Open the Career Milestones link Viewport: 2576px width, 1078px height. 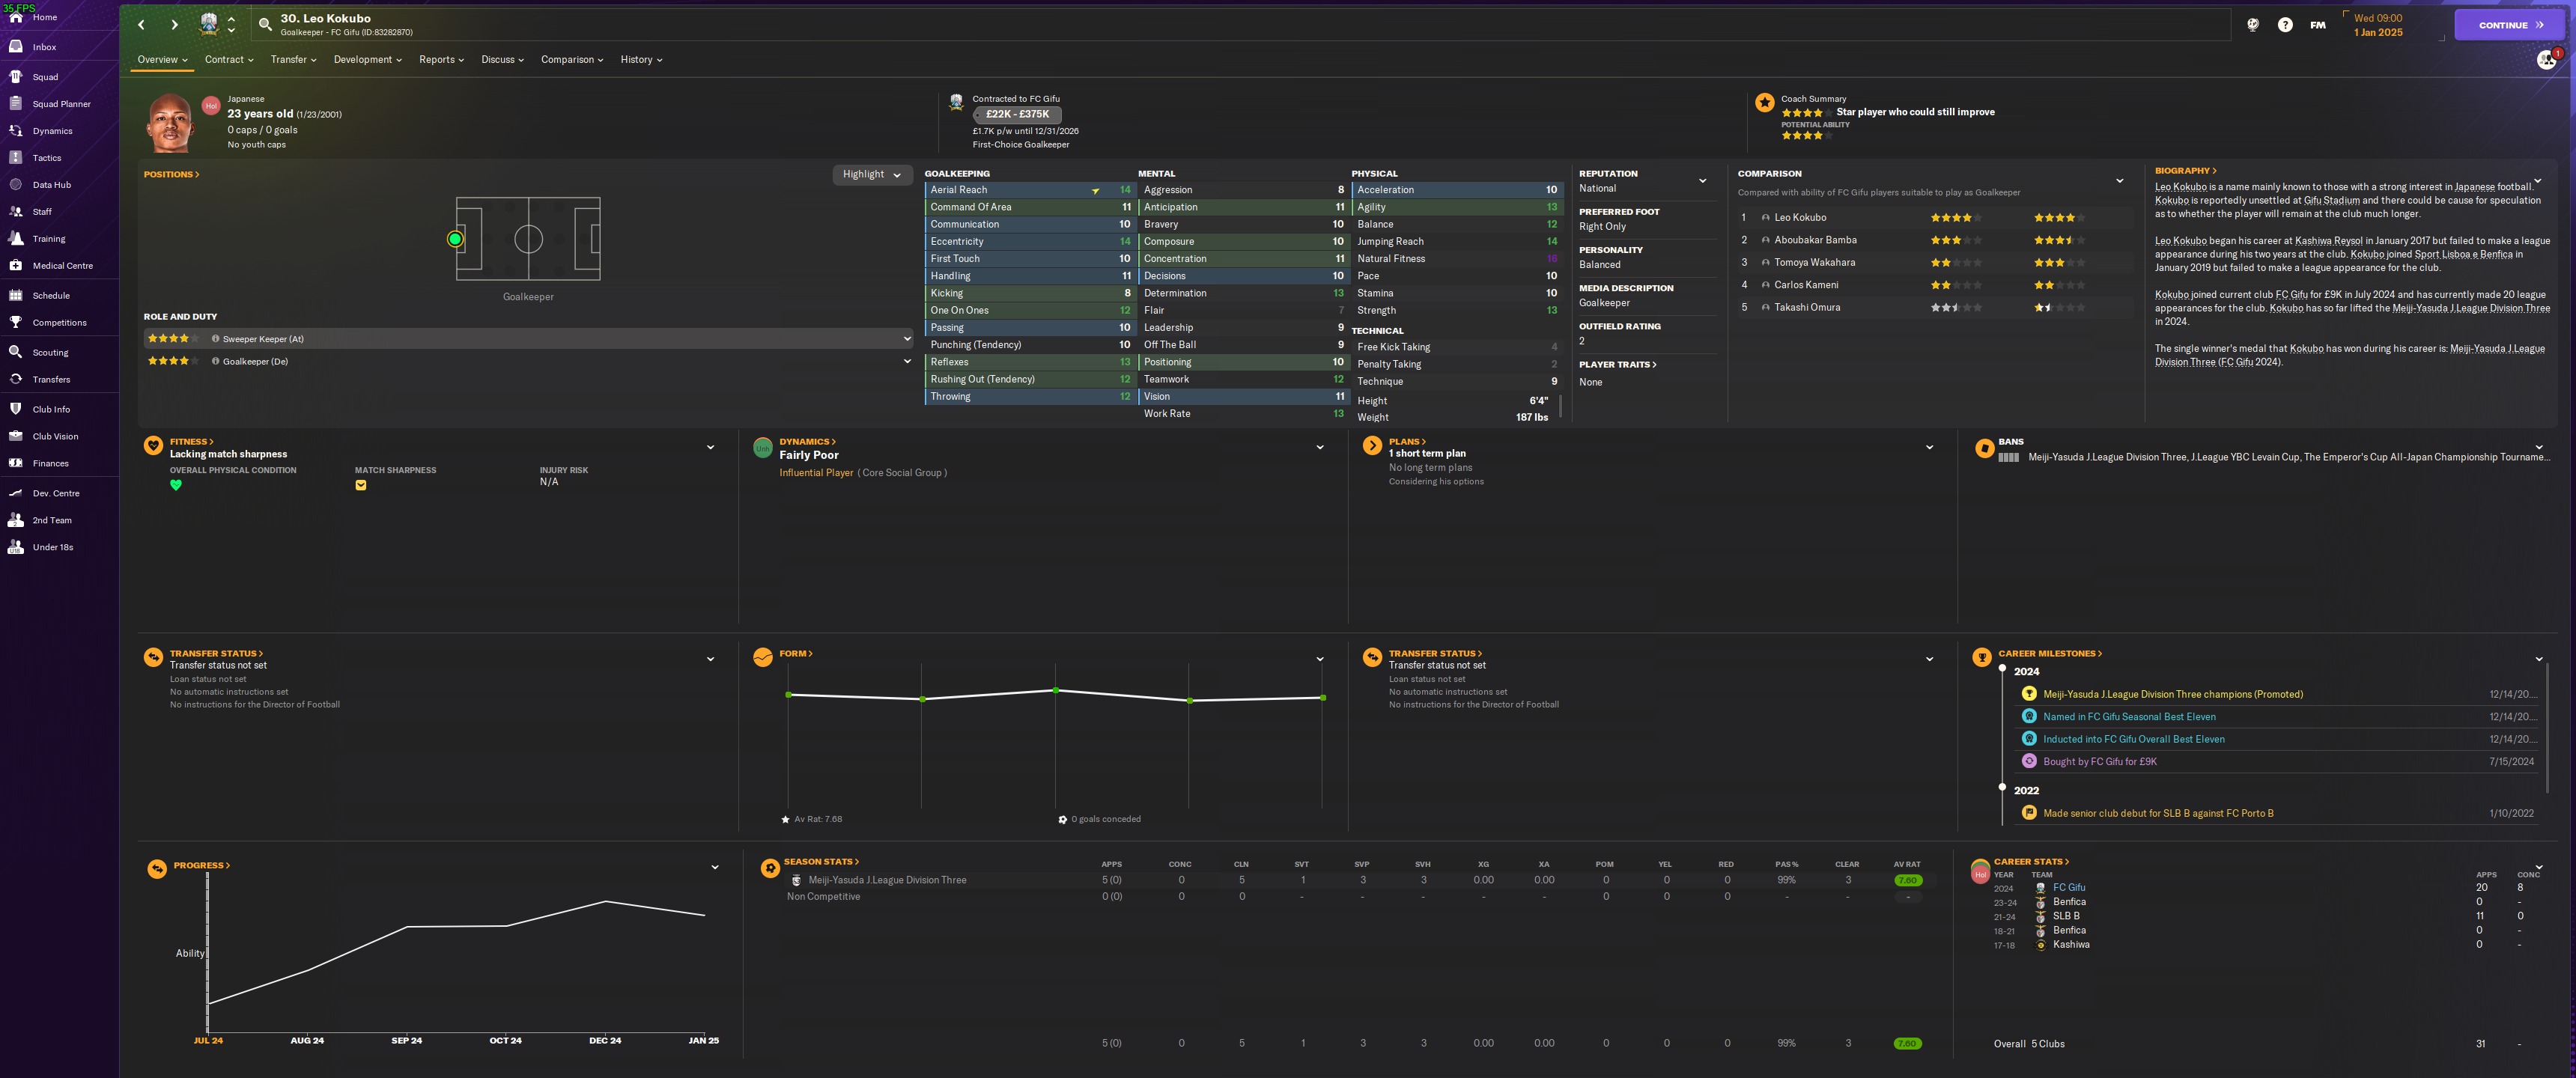pos(2049,654)
